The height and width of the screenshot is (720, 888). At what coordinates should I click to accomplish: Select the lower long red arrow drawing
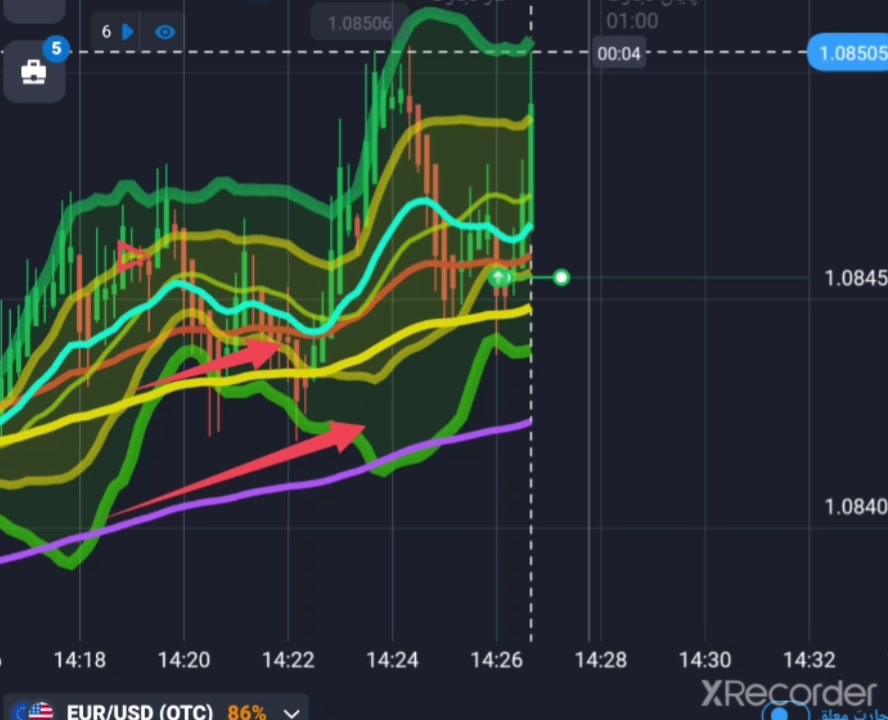coord(237,470)
